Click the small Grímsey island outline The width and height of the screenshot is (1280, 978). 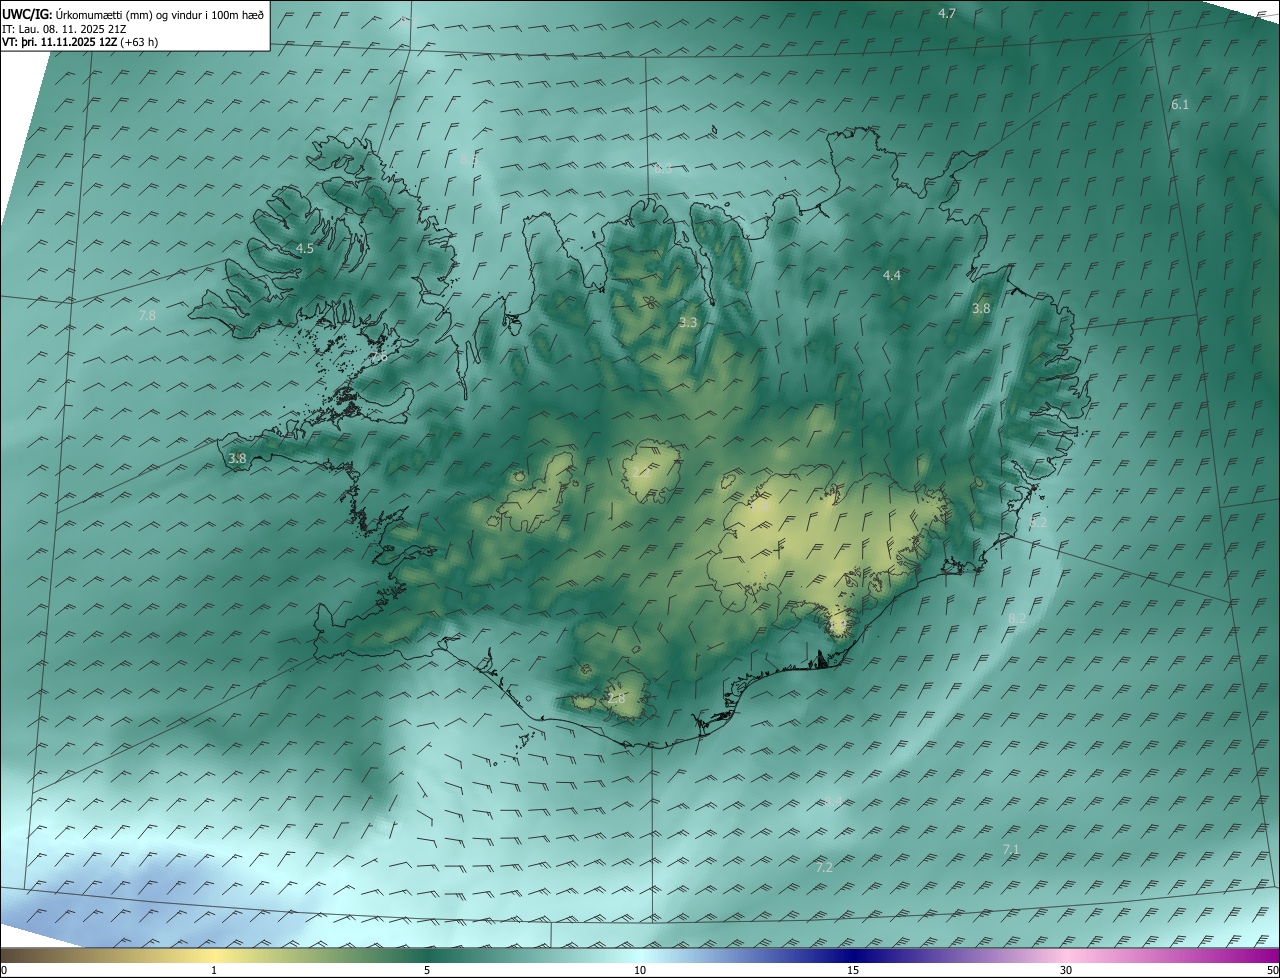coord(715,129)
